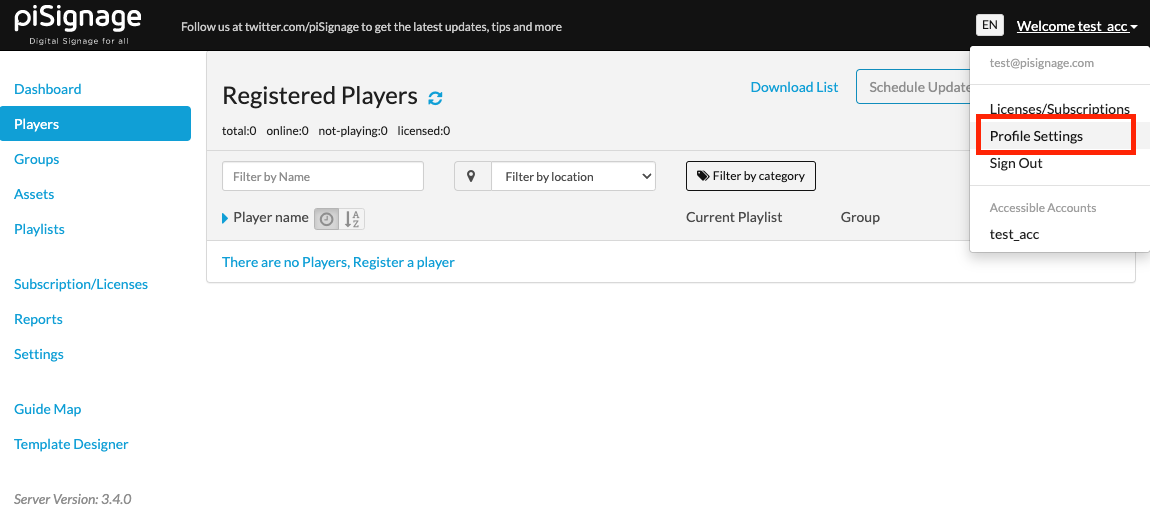
Task: Select Licenses/Subscriptions in the account menu
Action: click(1060, 109)
